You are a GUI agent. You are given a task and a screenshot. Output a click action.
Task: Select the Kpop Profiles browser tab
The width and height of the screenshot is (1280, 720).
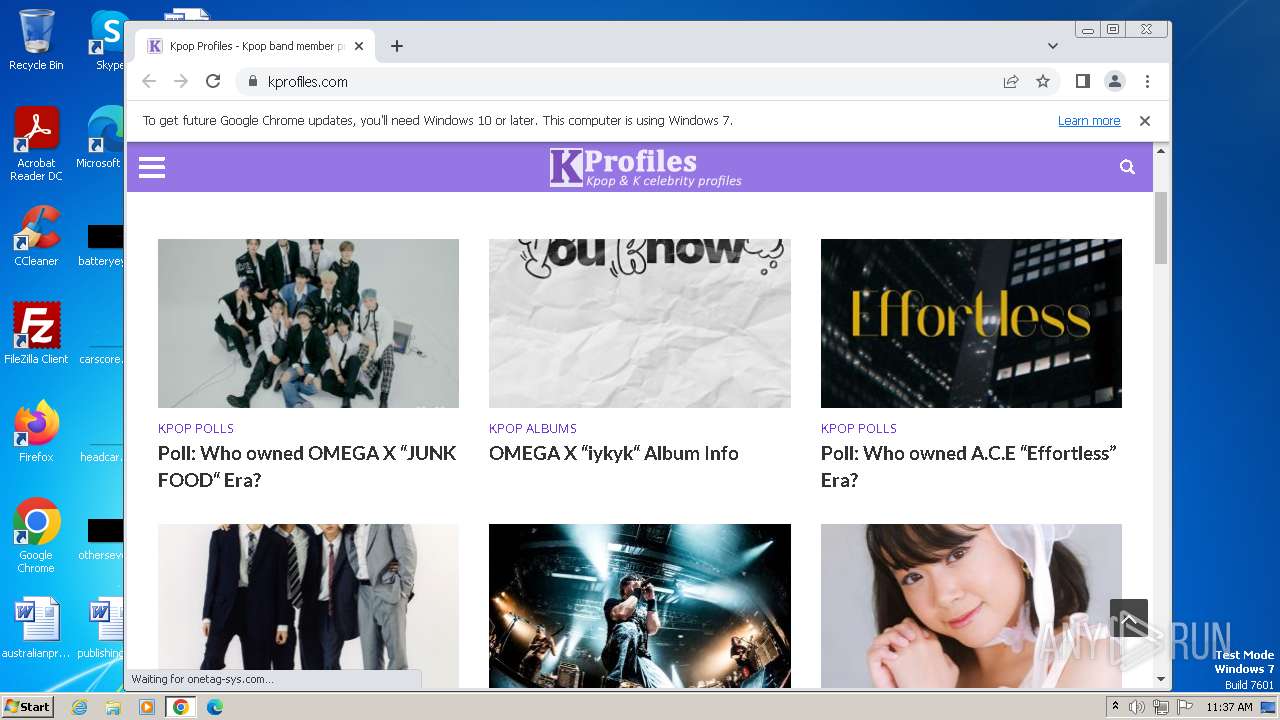(x=255, y=46)
